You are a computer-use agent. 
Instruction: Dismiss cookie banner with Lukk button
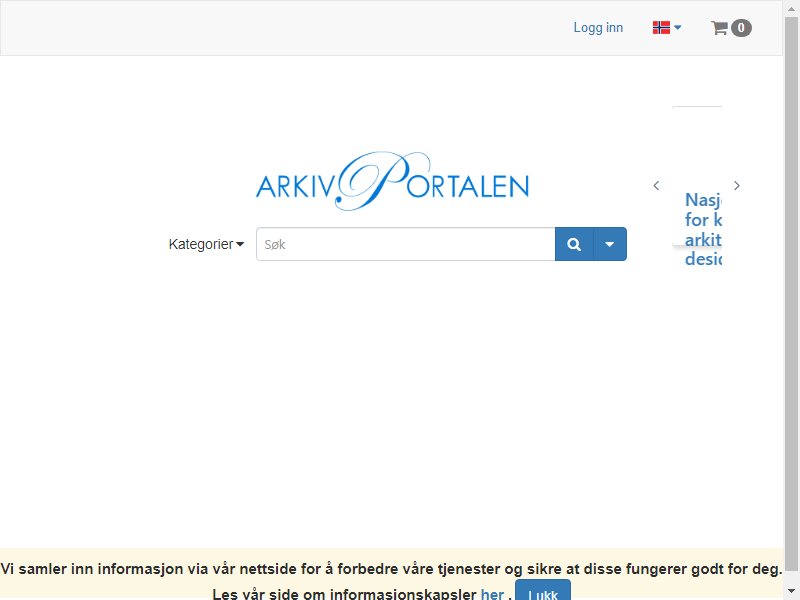(x=543, y=591)
